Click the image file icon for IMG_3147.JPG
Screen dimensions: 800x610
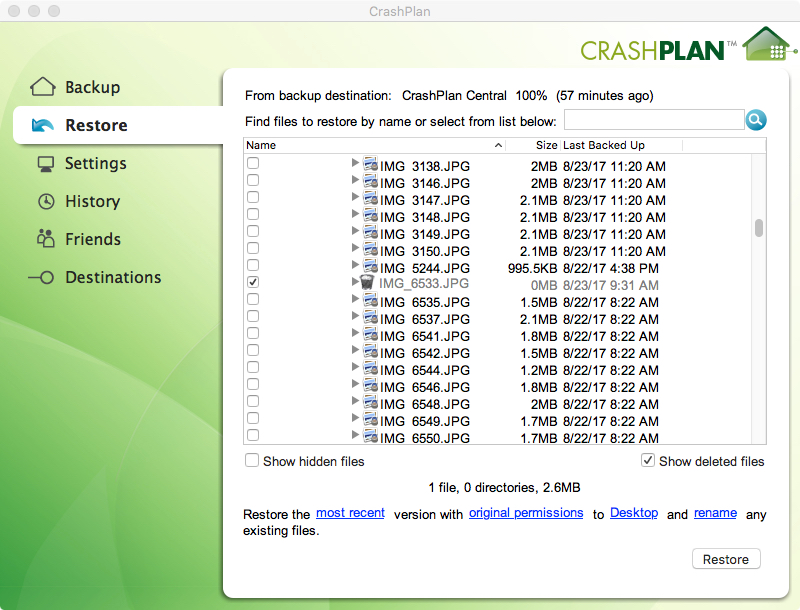pyautogui.click(x=370, y=198)
